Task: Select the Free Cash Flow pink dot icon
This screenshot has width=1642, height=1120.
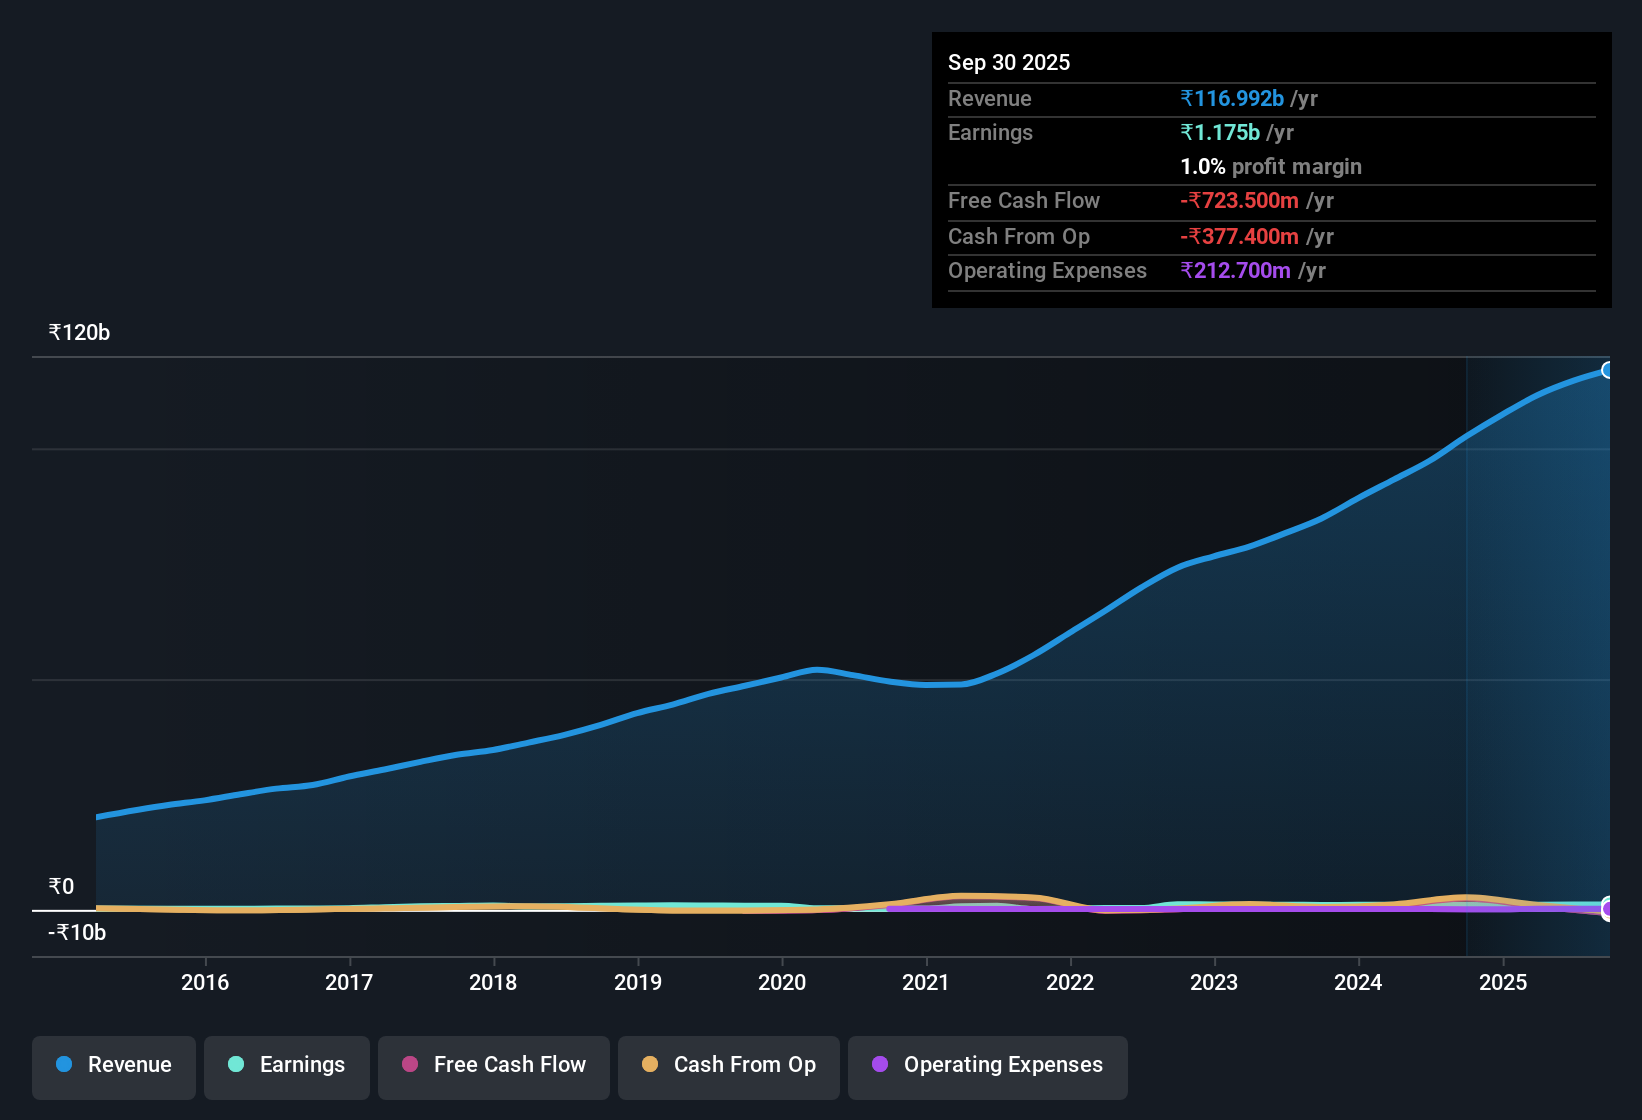Action: (410, 1065)
